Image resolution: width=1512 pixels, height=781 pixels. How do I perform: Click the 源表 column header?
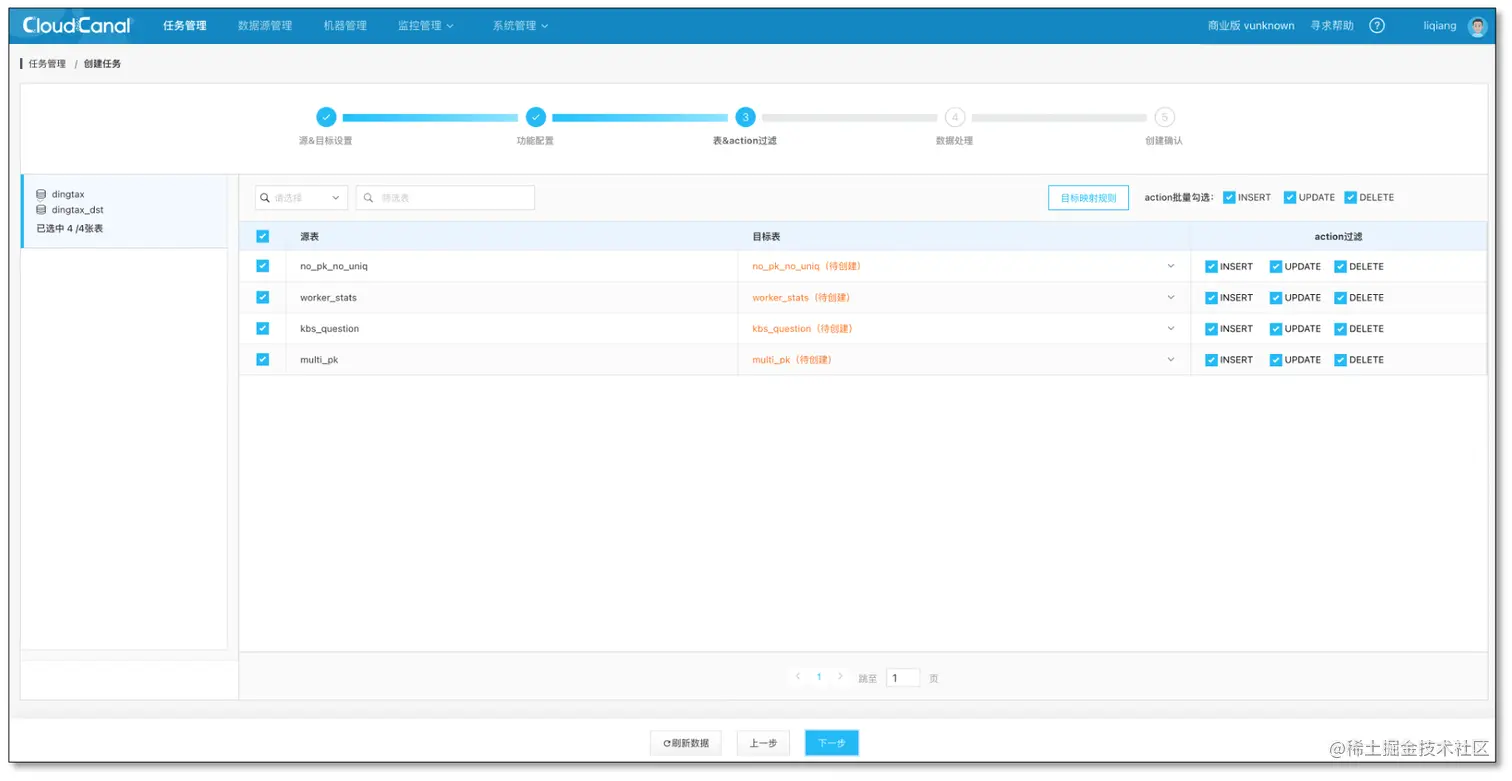(310, 237)
